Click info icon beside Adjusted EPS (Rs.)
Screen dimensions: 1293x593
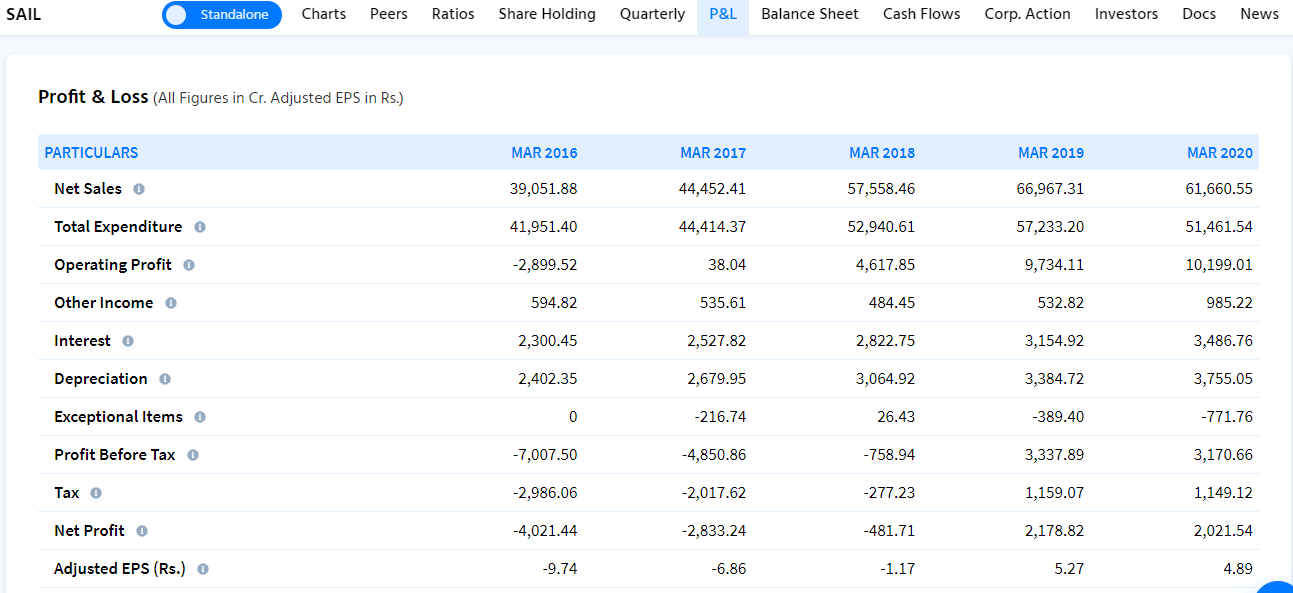pyautogui.click(x=203, y=569)
